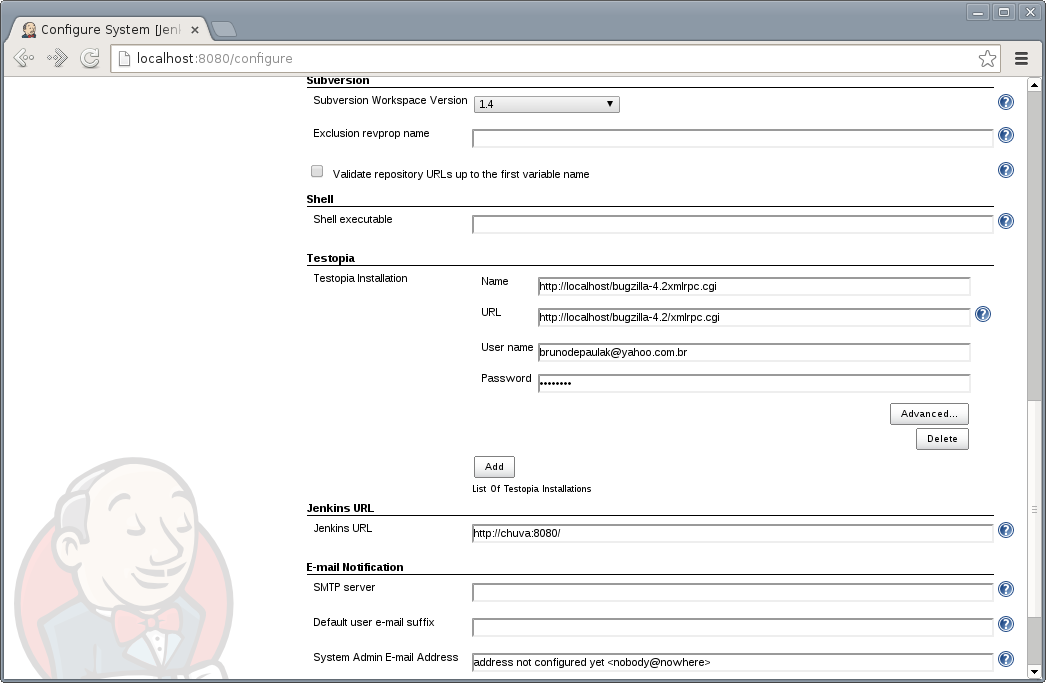The image size is (1046, 683).
Task: Open help for System Admin E-mail Address
Action: point(1005,660)
